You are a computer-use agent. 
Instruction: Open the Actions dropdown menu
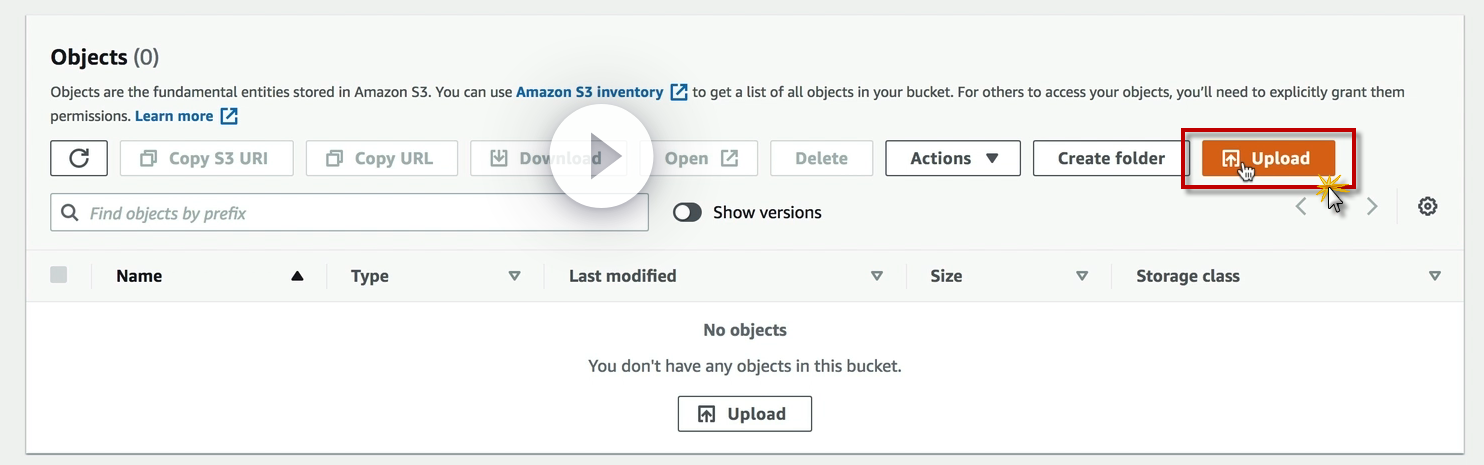coord(953,158)
